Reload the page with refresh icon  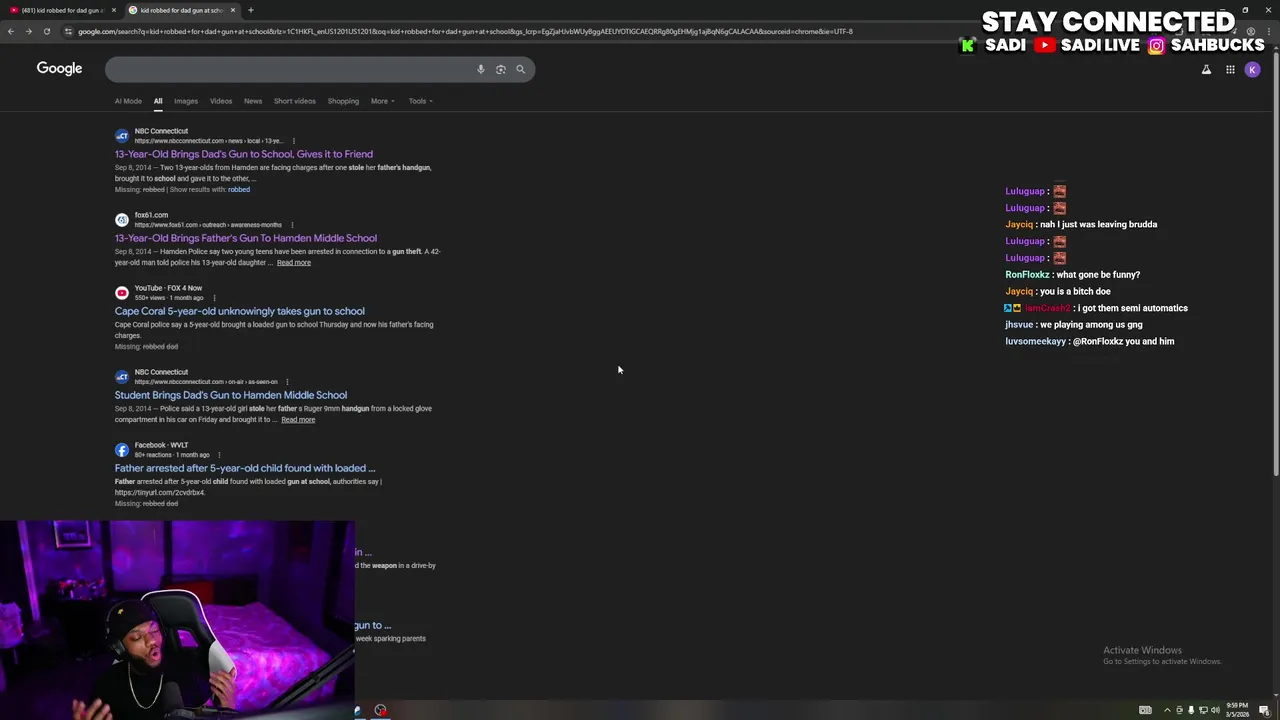point(46,31)
